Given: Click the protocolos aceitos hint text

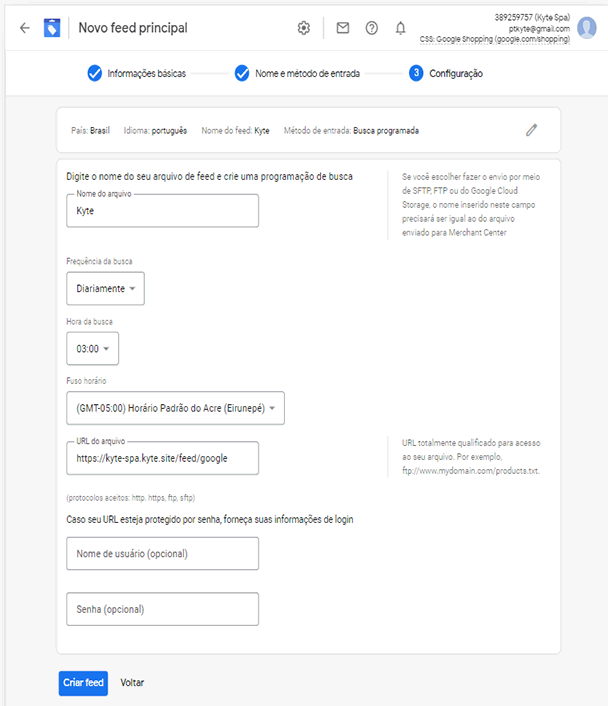Looking at the screenshot, I should tap(131, 498).
